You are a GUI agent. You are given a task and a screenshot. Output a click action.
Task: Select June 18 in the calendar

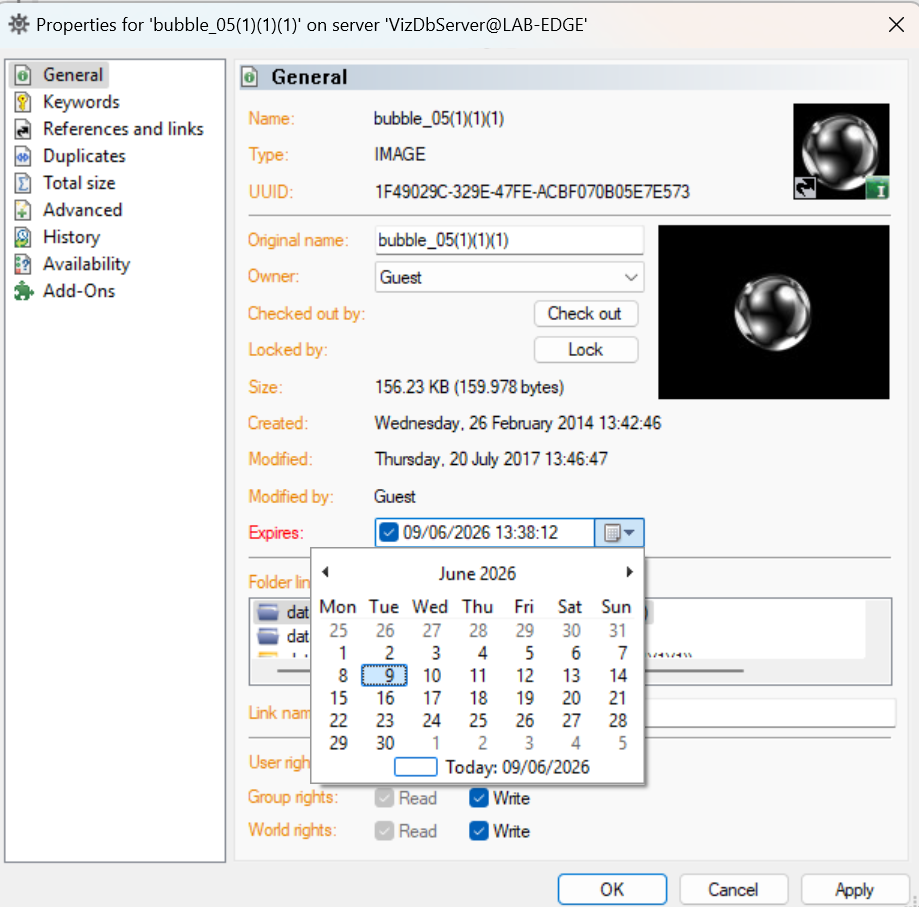point(478,698)
